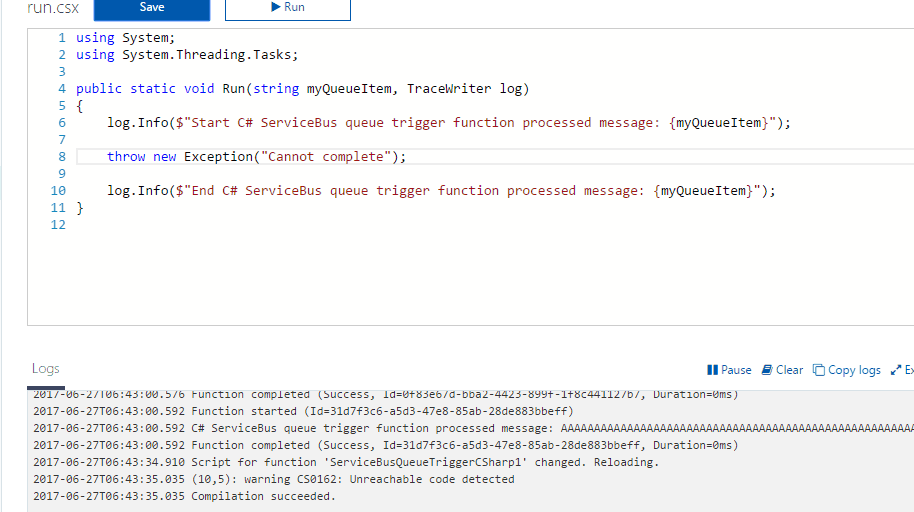
Task: Click the pause icon in Logs toolbar
Action: (x=712, y=370)
